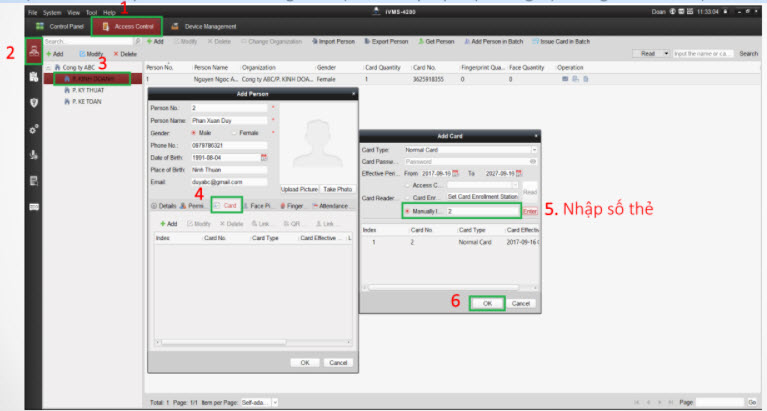Click the Take Photo button
The height and width of the screenshot is (411, 767).
pyautogui.click(x=337, y=189)
